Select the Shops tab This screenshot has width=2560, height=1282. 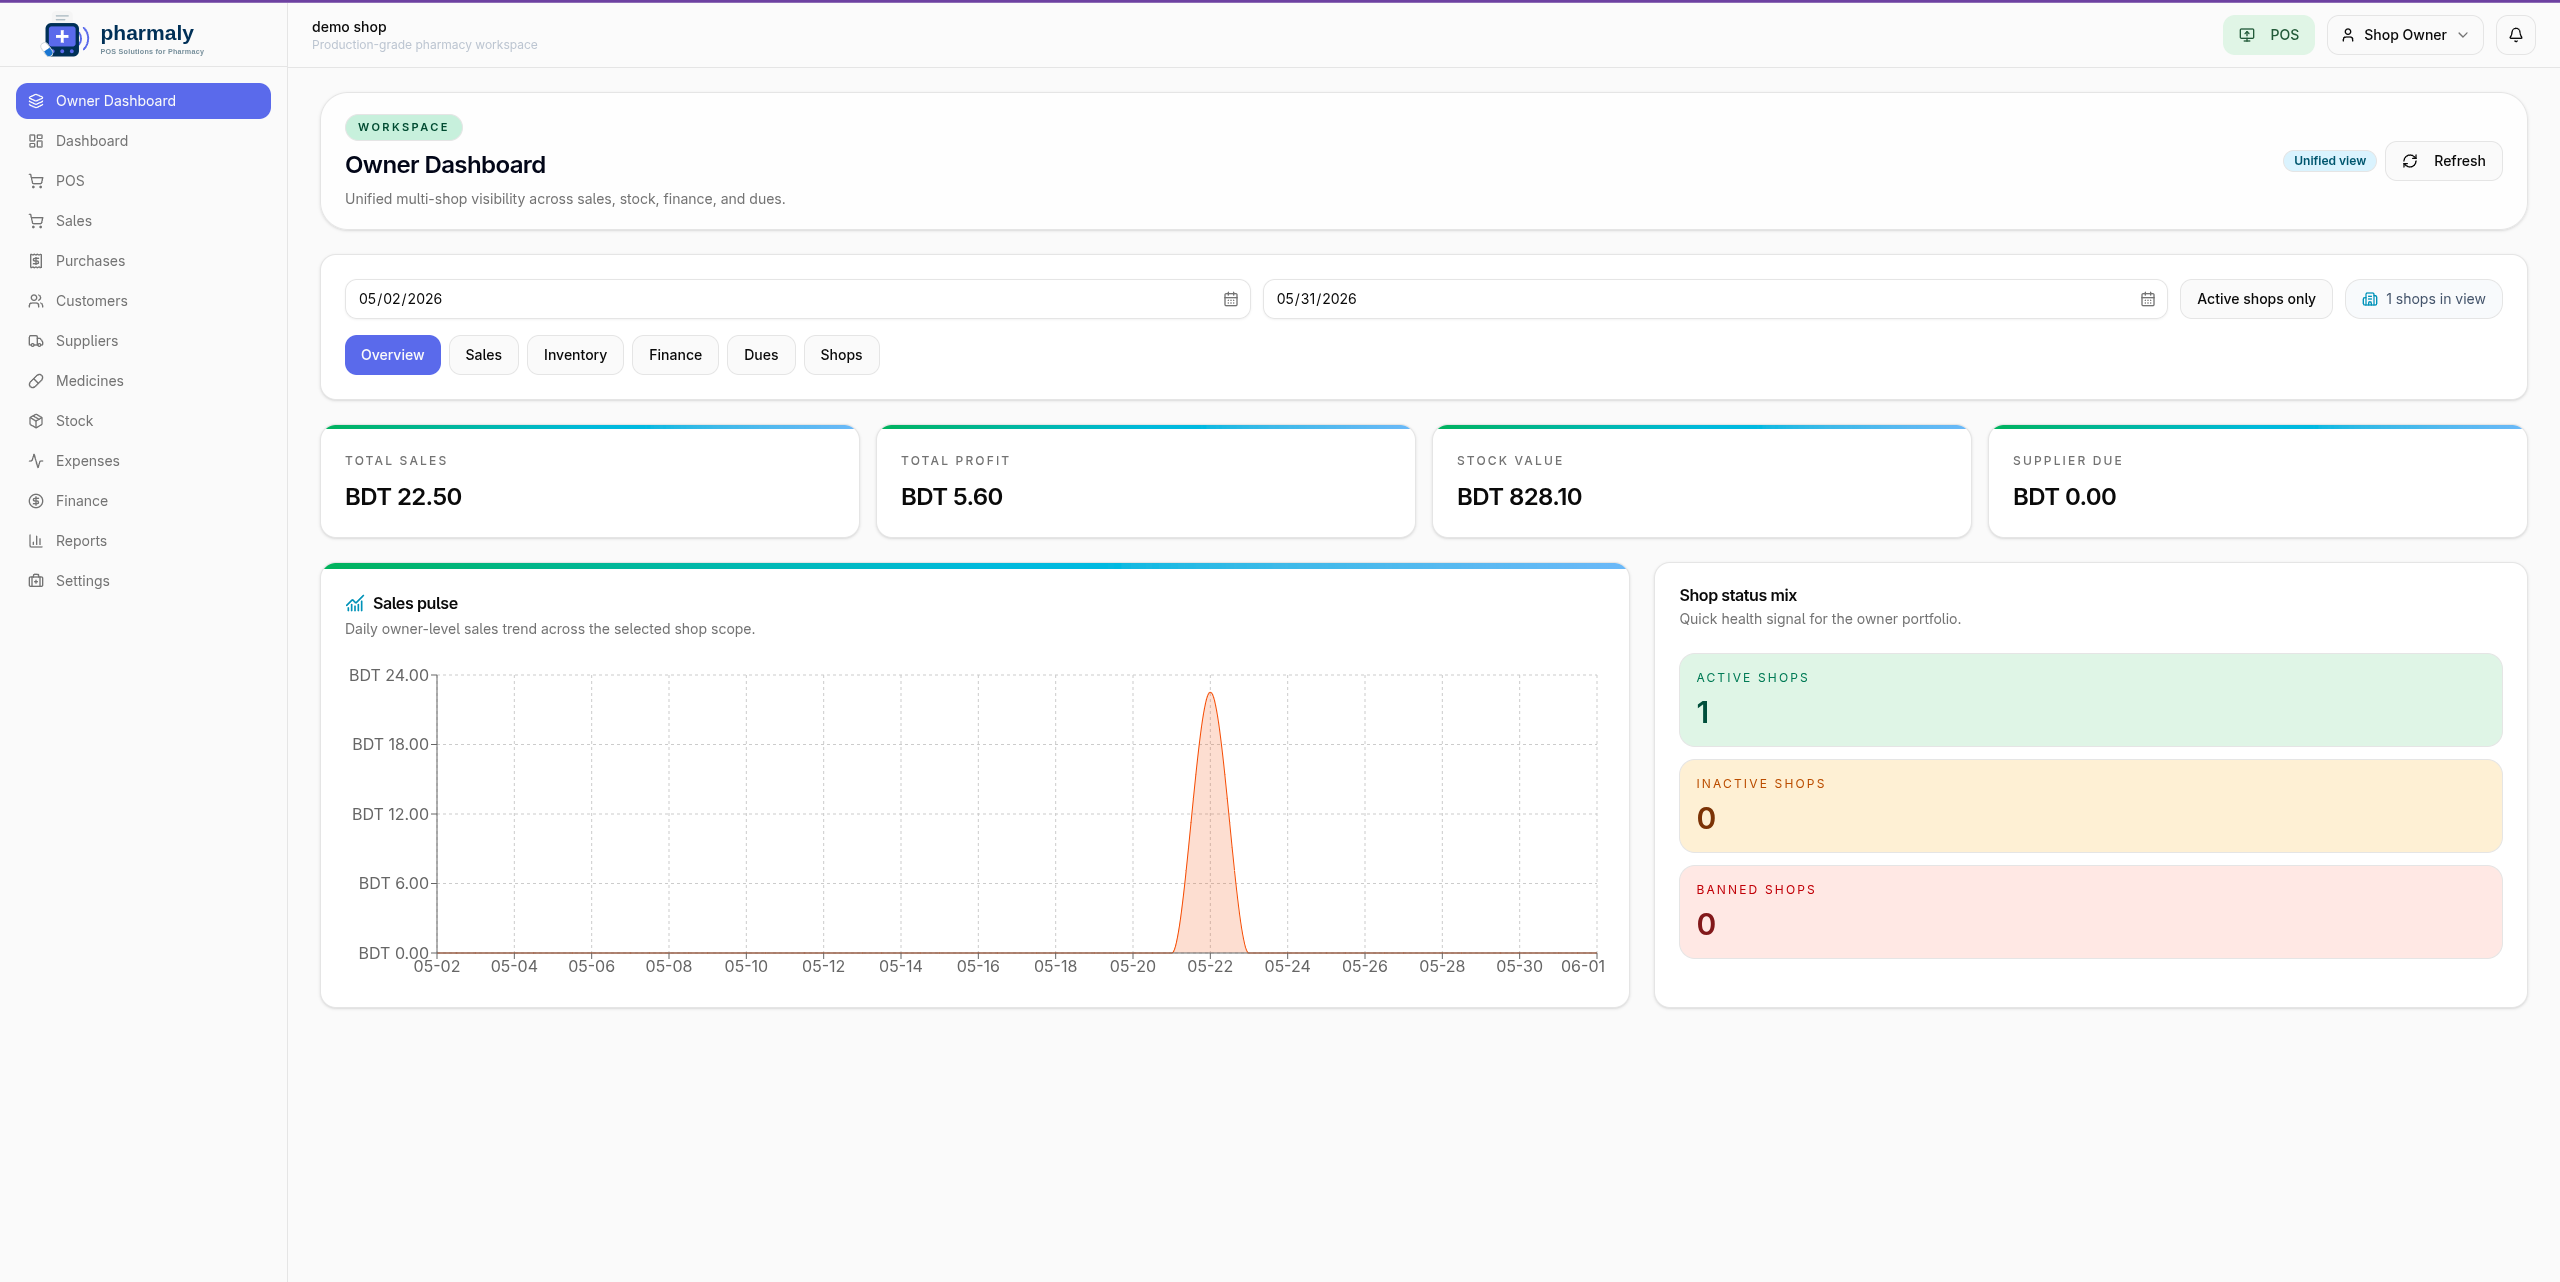[x=841, y=355]
